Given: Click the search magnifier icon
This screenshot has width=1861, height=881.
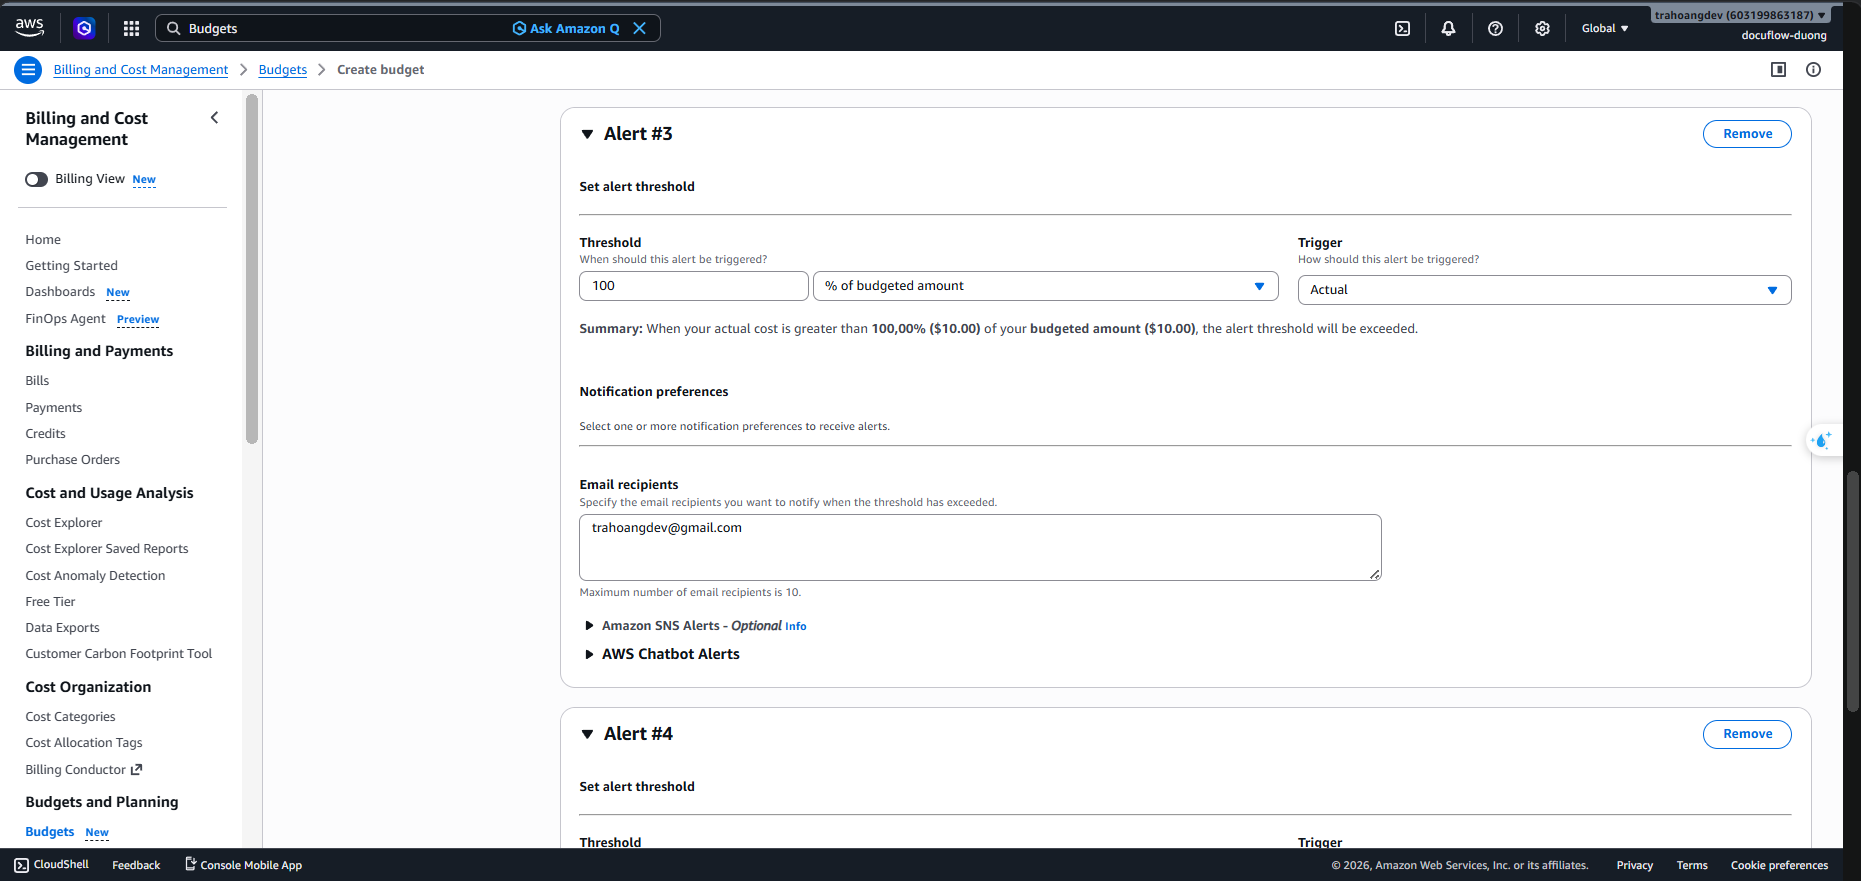Looking at the screenshot, I should coord(174,28).
